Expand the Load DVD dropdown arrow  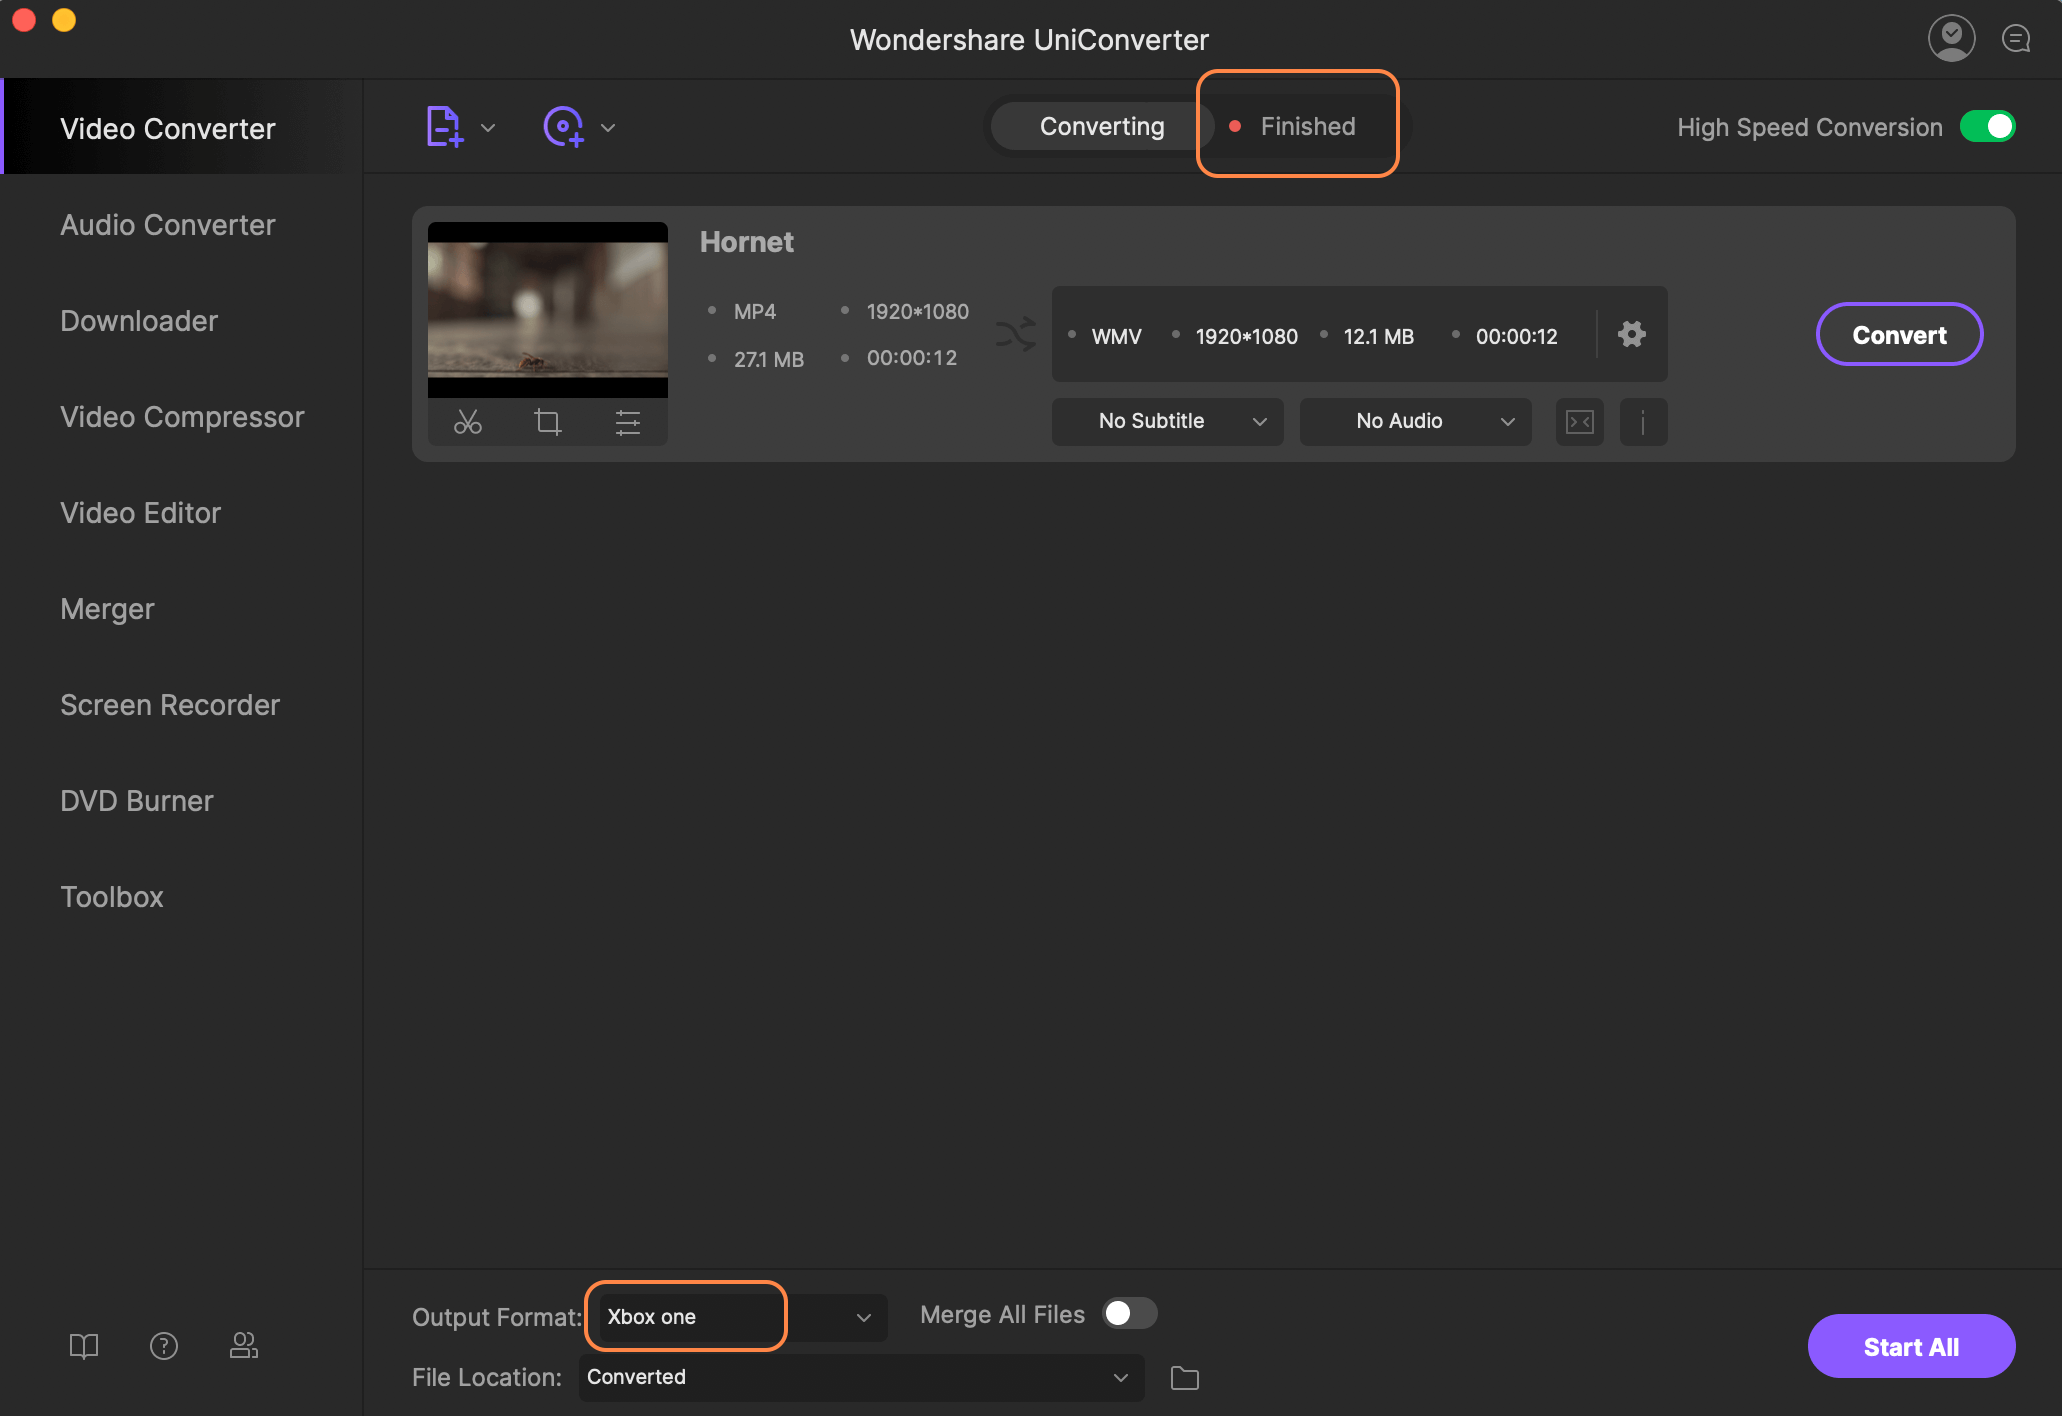click(608, 128)
